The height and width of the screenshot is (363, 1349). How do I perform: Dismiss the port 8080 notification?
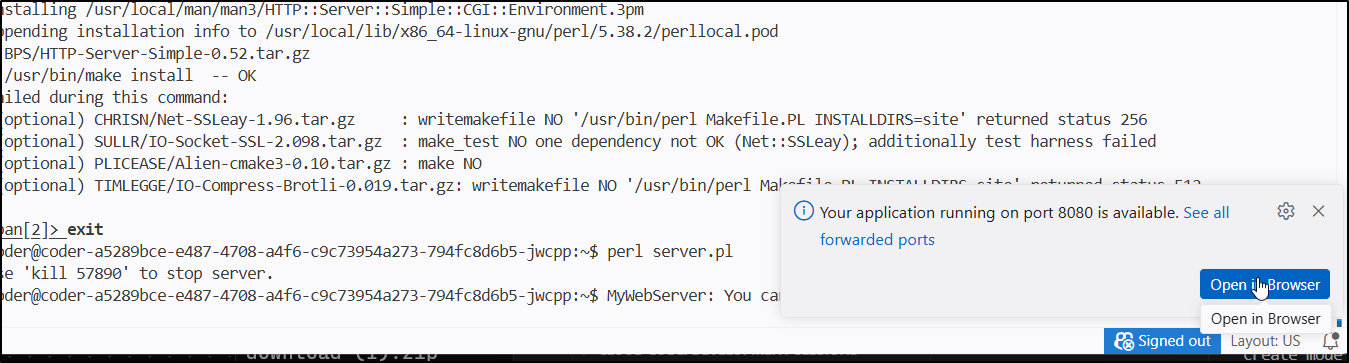(x=1318, y=211)
